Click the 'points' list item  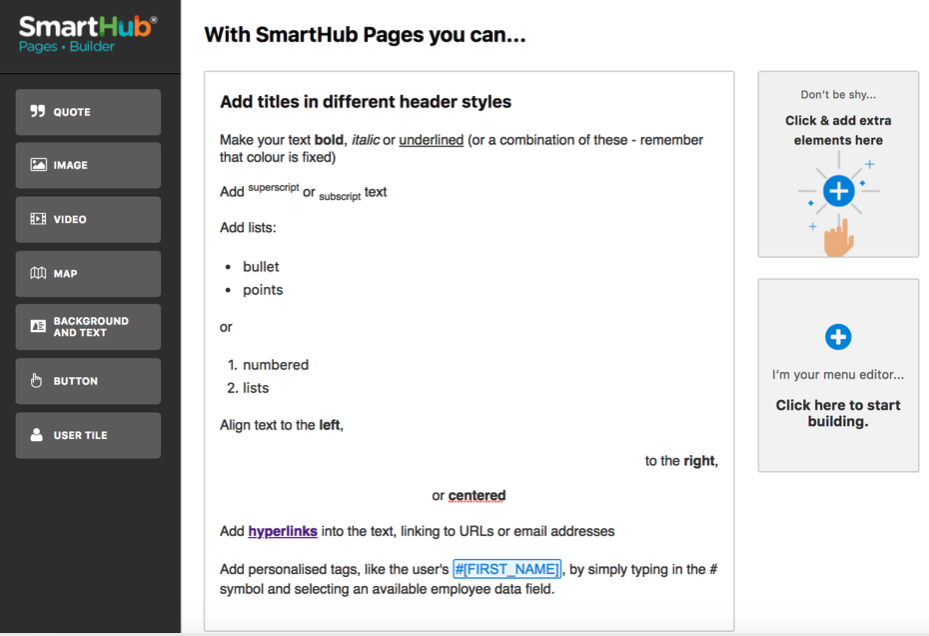[x=263, y=290]
